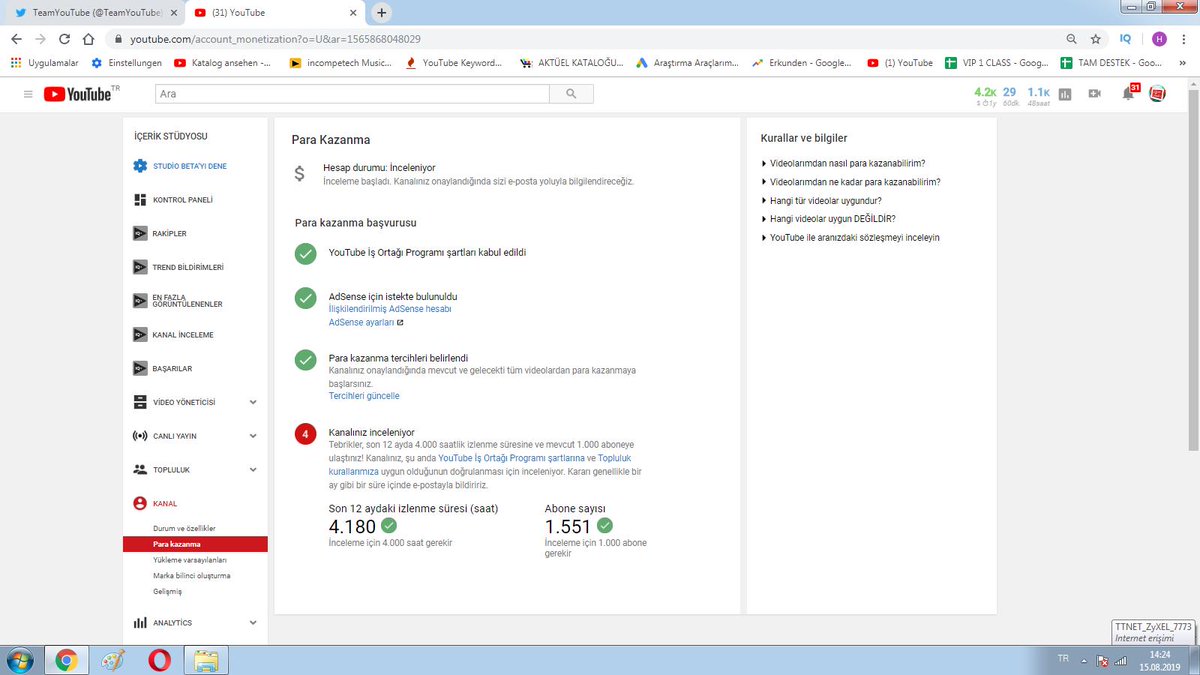Image resolution: width=1200 pixels, height=675 pixels.
Task: Reload the page
Action: [x=65, y=39]
